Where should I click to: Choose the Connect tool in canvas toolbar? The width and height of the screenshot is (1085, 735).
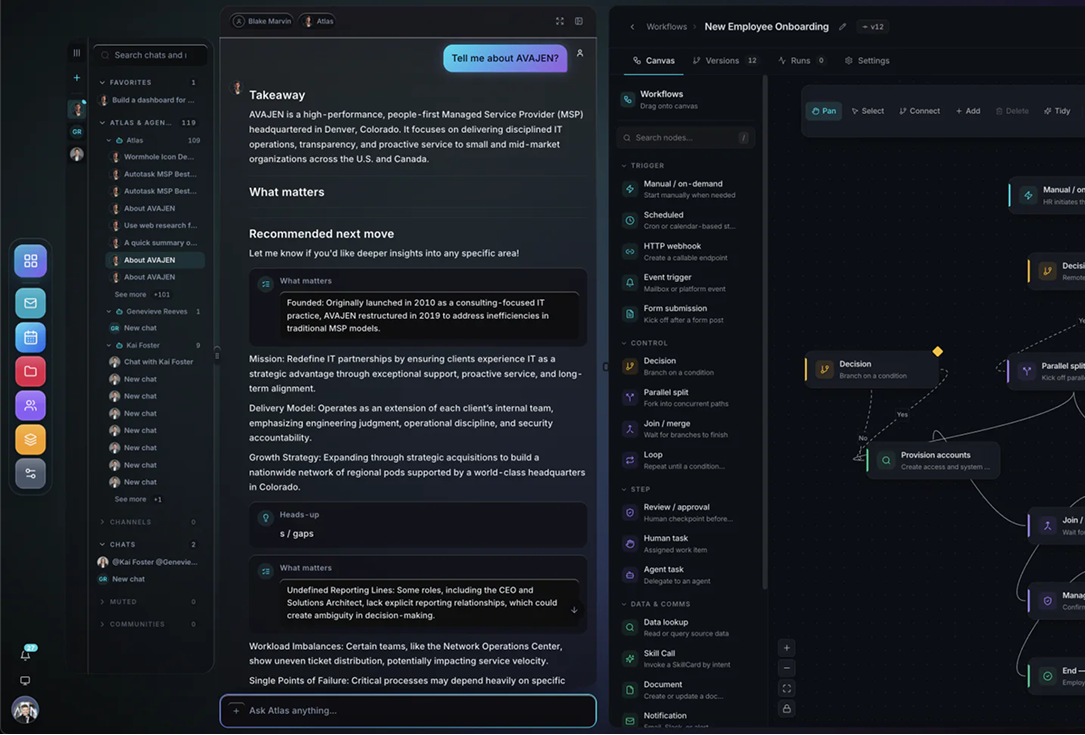click(x=919, y=111)
